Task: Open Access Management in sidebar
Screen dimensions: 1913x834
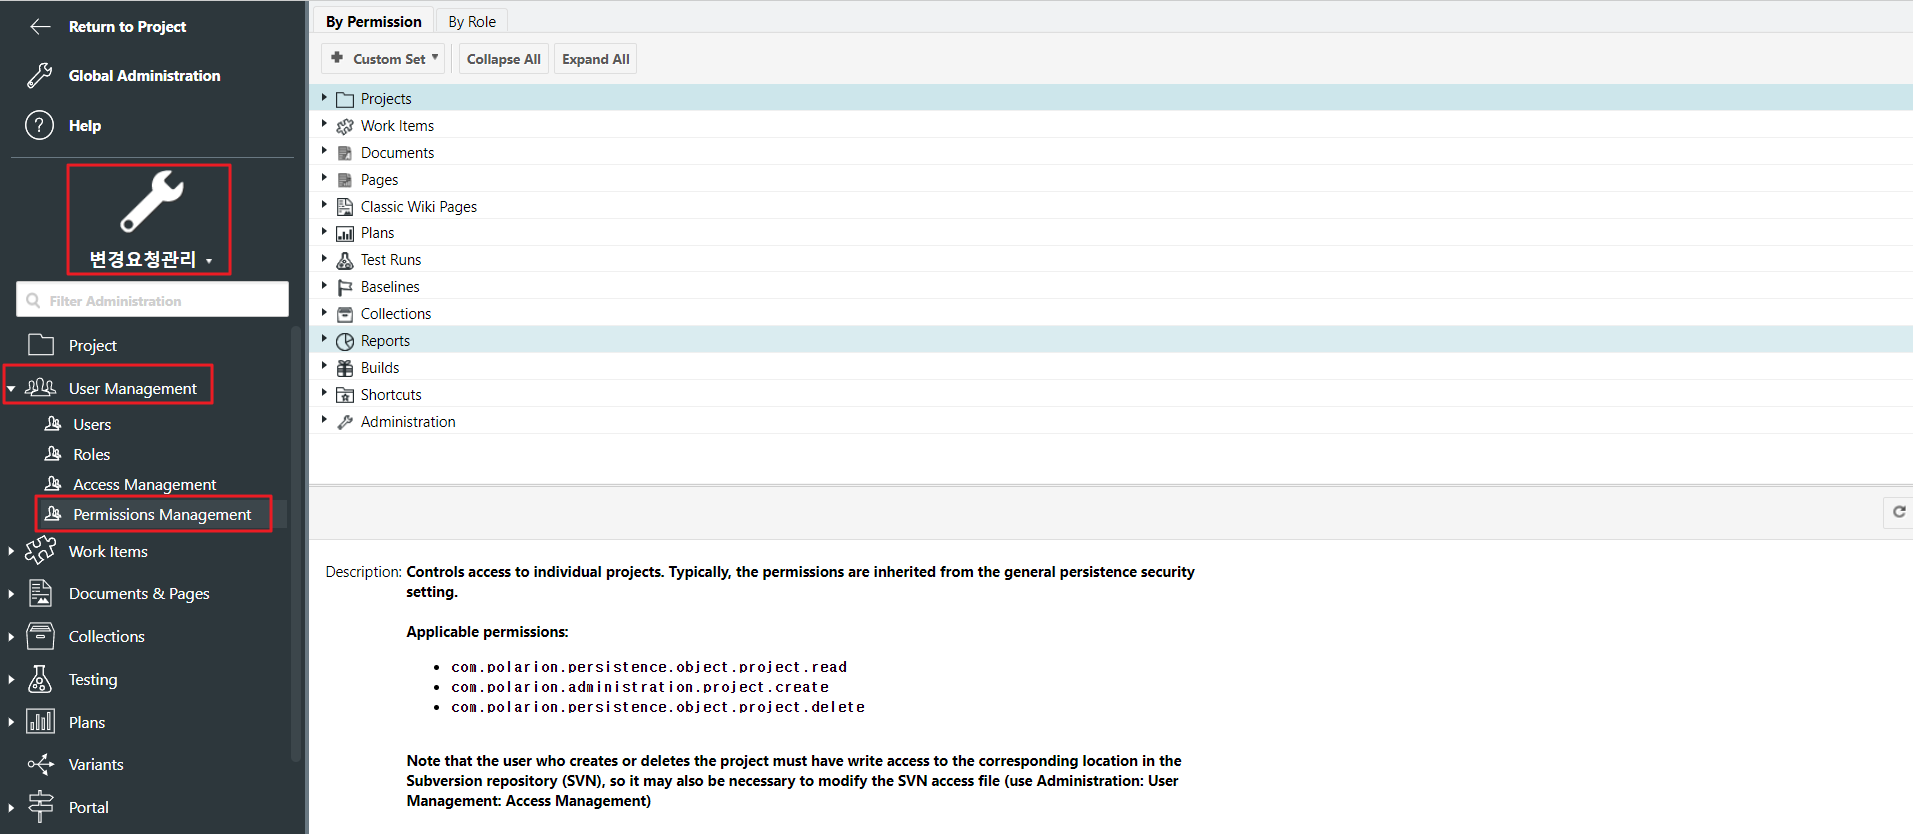Action: (x=144, y=485)
